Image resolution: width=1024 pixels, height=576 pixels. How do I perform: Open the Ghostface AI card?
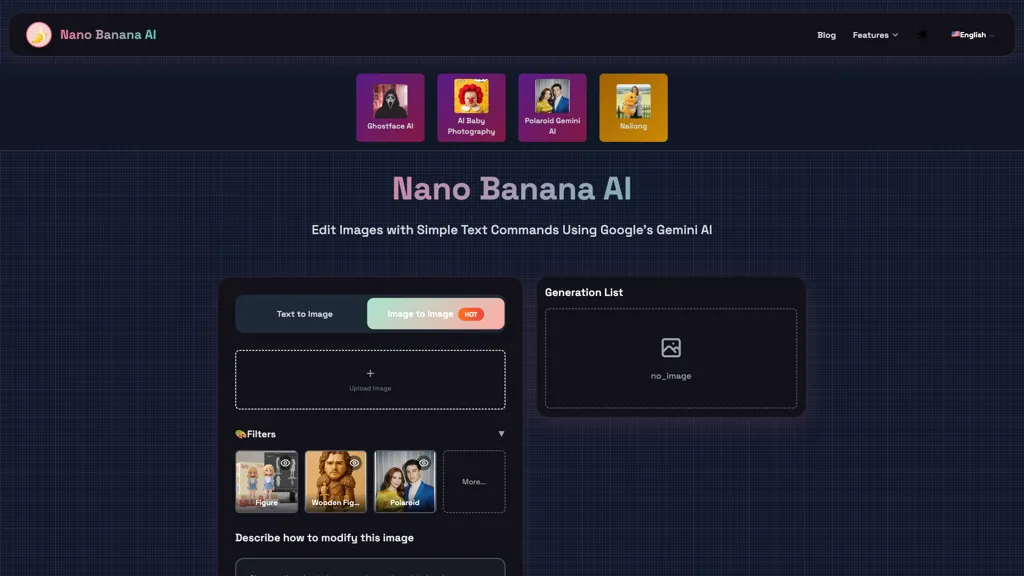pos(390,108)
